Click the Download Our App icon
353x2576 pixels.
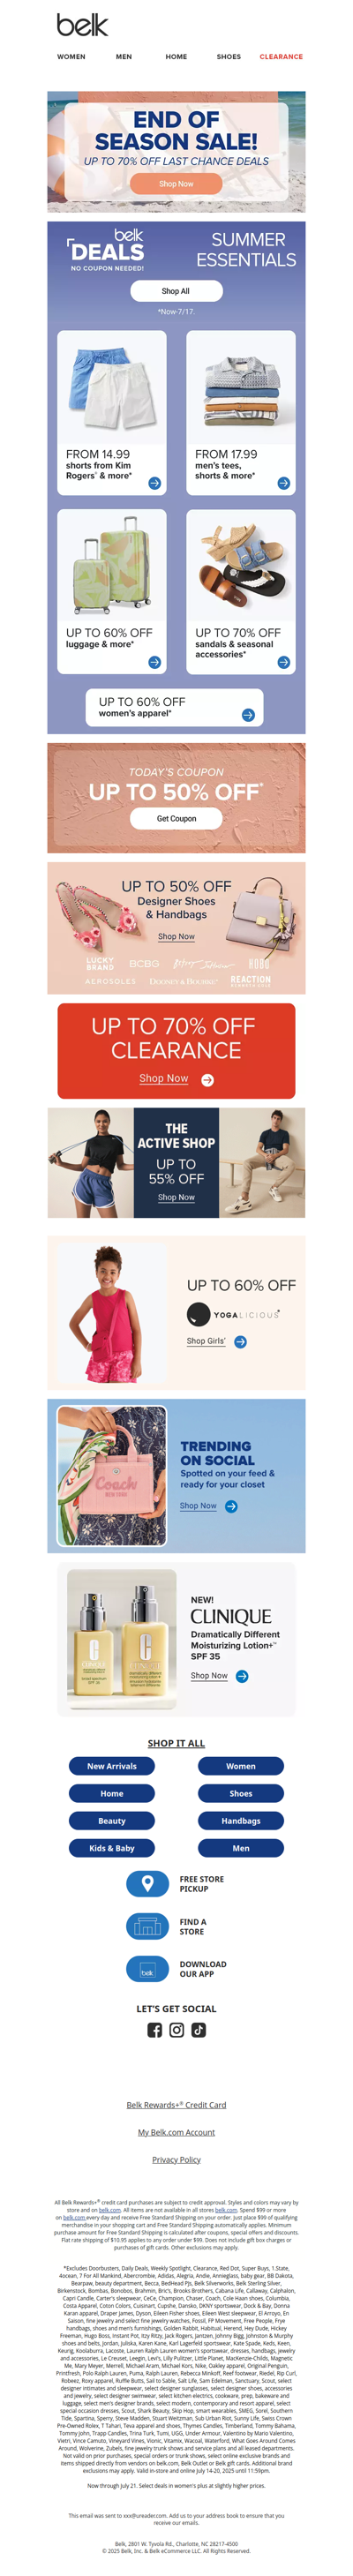[147, 1968]
